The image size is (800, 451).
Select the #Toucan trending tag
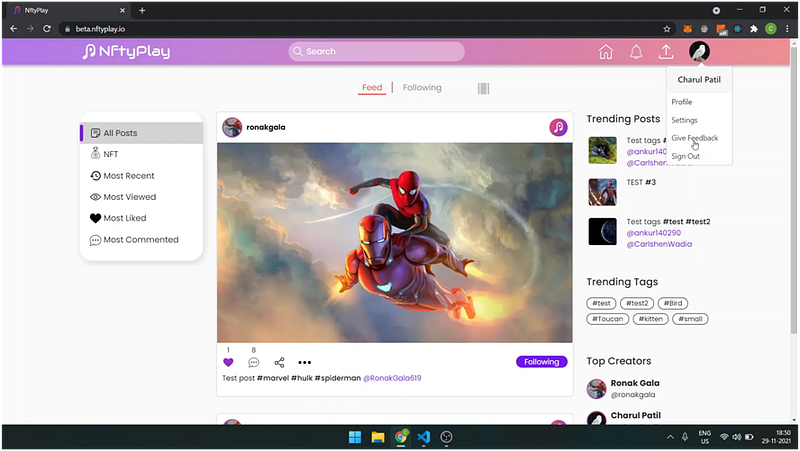pyautogui.click(x=608, y=319)
